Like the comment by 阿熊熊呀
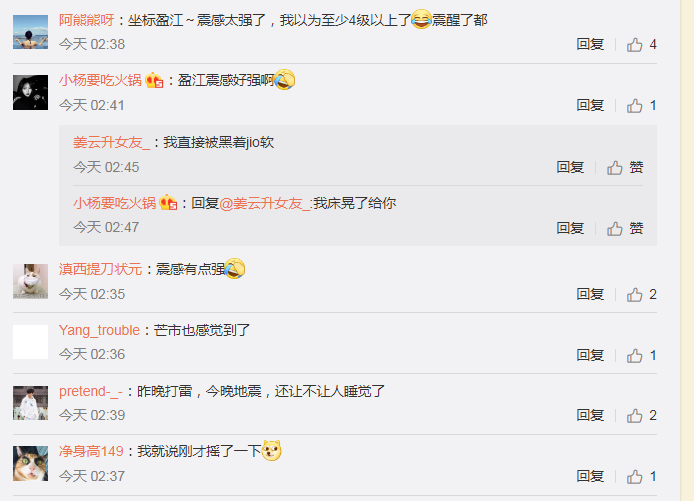The image size is (694, 501). 641,45
